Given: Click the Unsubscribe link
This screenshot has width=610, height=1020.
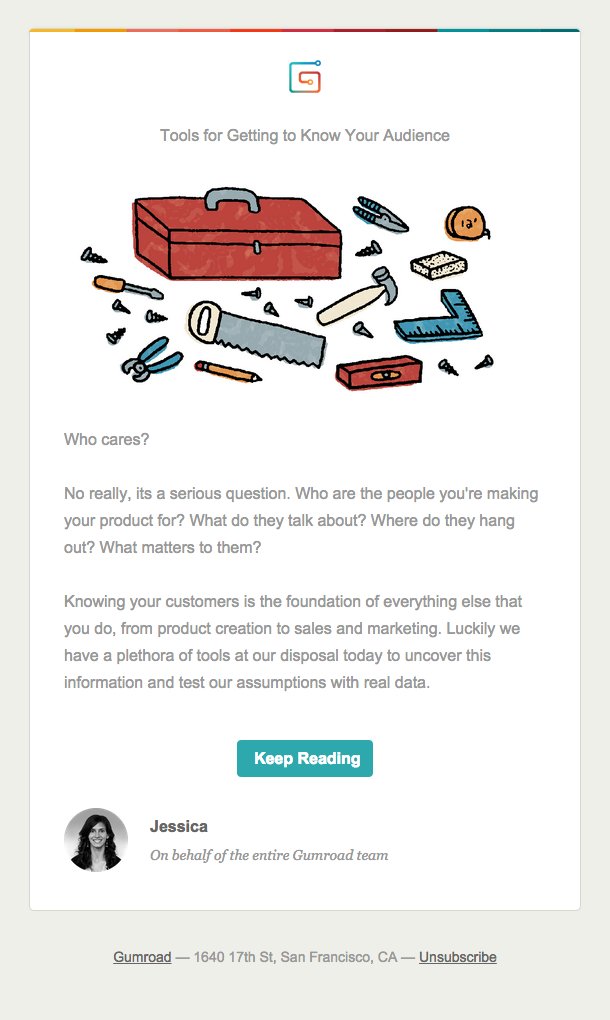Looking at the screenshot, I should coord(458,957).
